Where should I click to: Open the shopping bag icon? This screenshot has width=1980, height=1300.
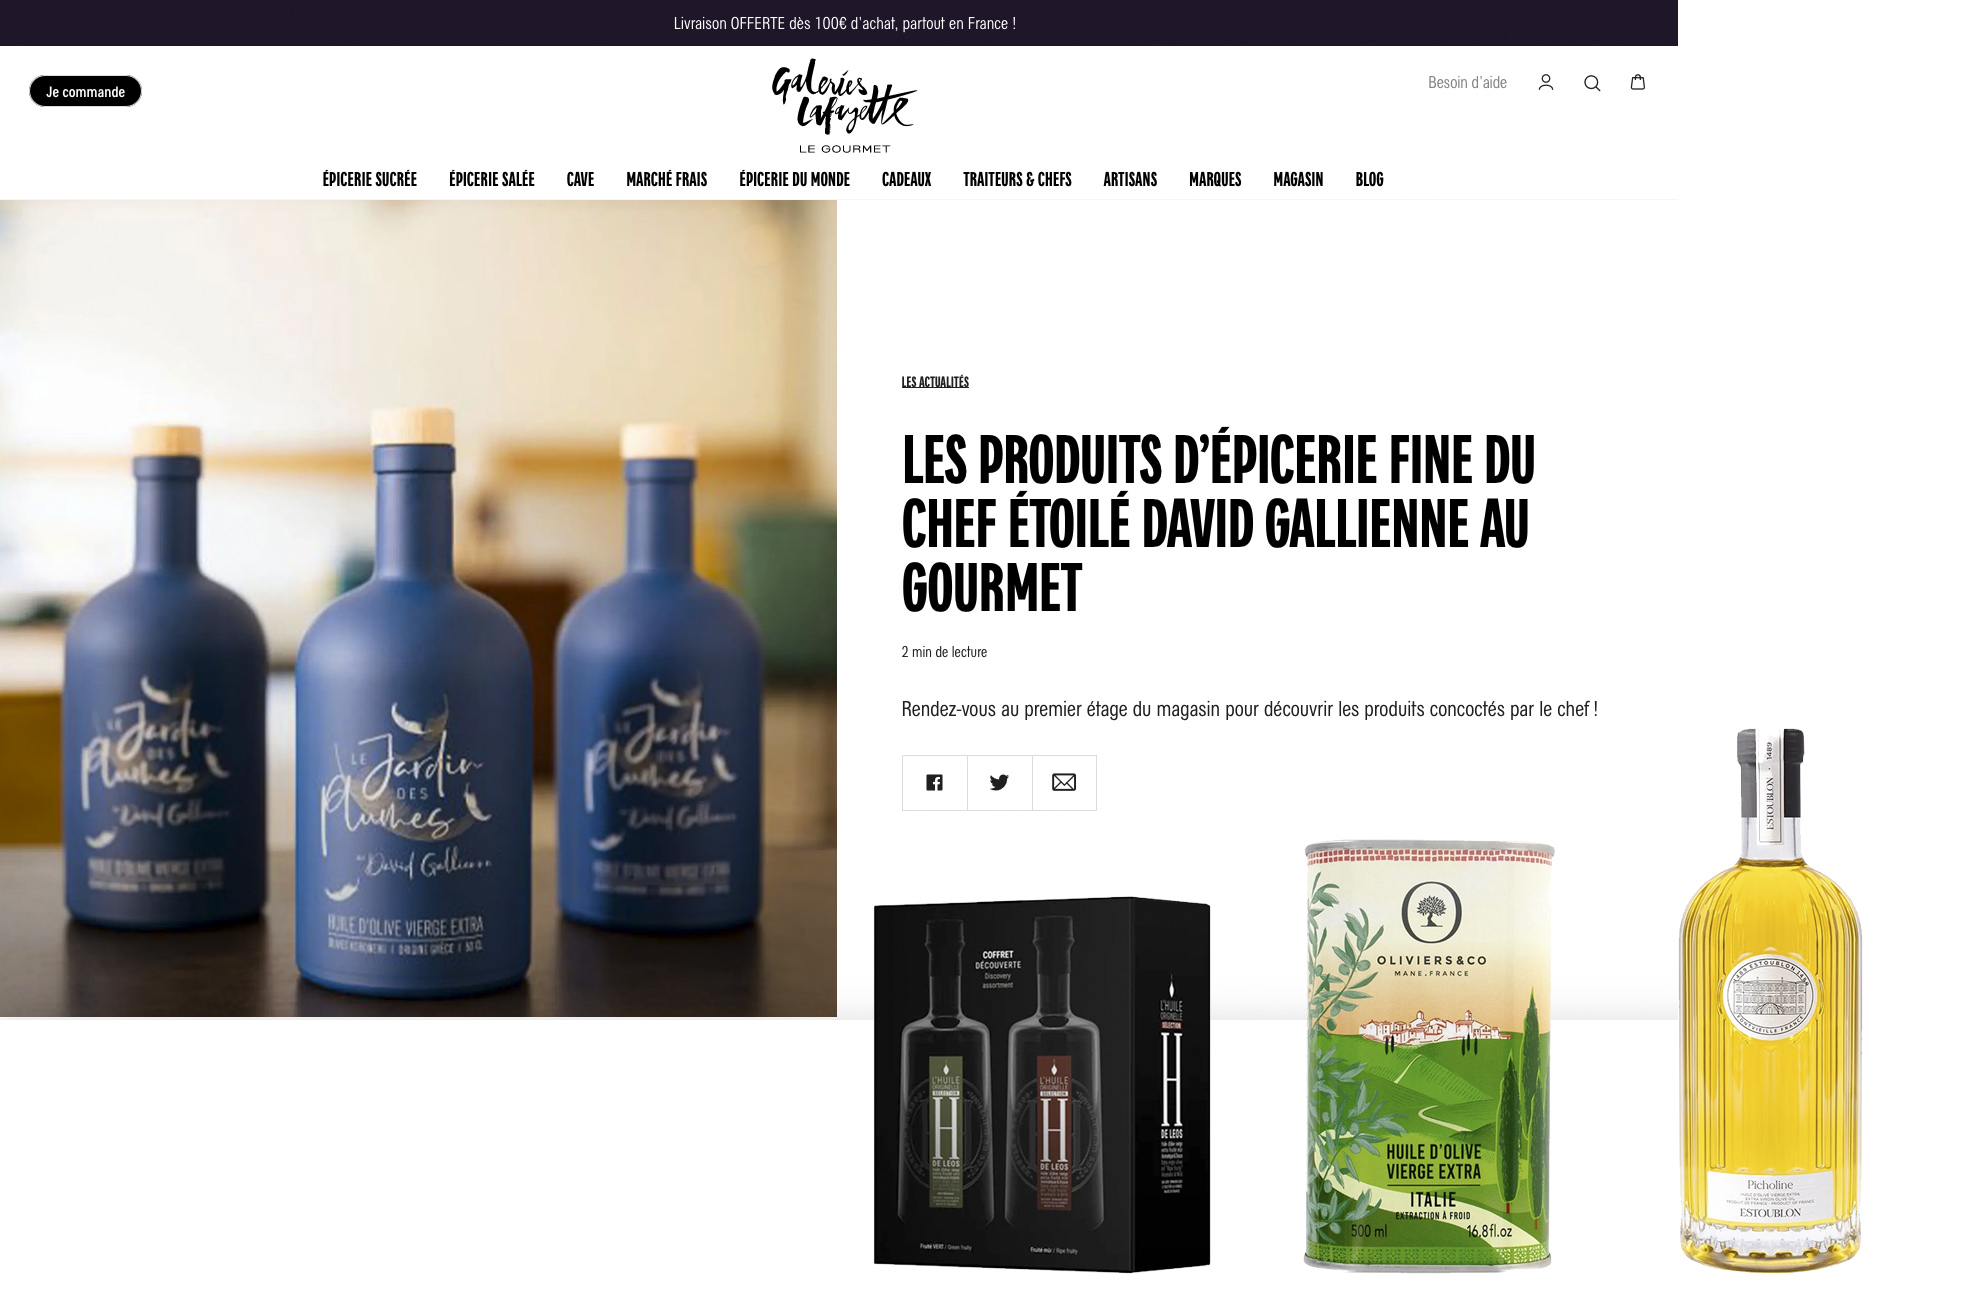1638,82
